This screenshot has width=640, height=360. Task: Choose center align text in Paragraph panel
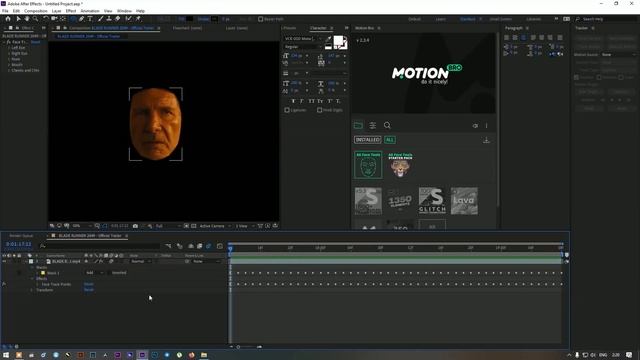pyautogui.click(x=515, y=38)
